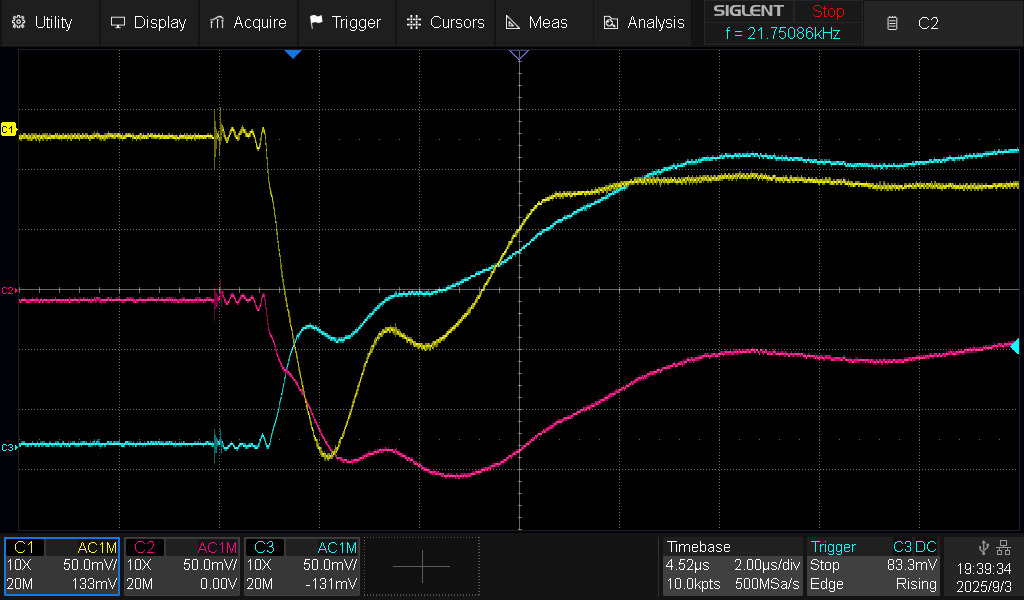Click the network connection status icon
This screenshot has height=600, width=1024.
[x=1004, y=546]
